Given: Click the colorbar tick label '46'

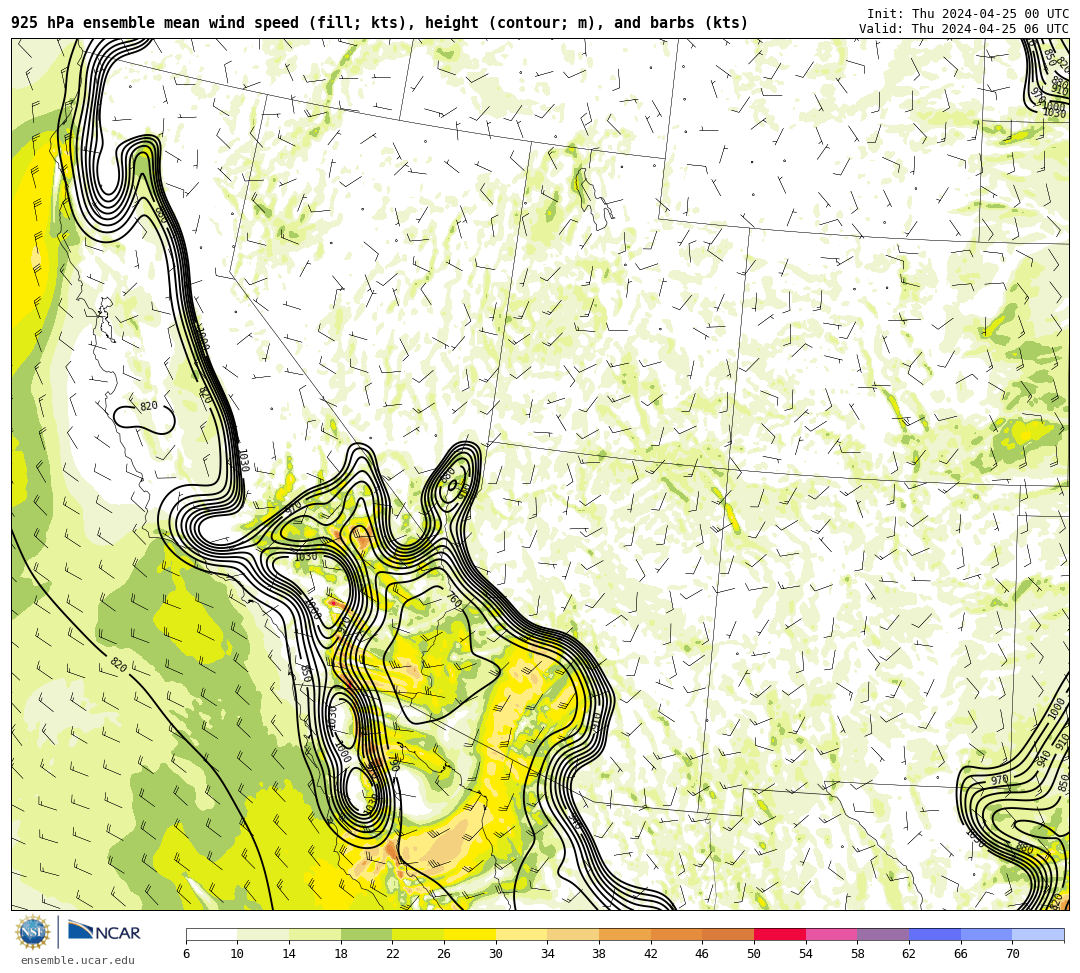Looking at the screenshot, I should pos(703,954).
